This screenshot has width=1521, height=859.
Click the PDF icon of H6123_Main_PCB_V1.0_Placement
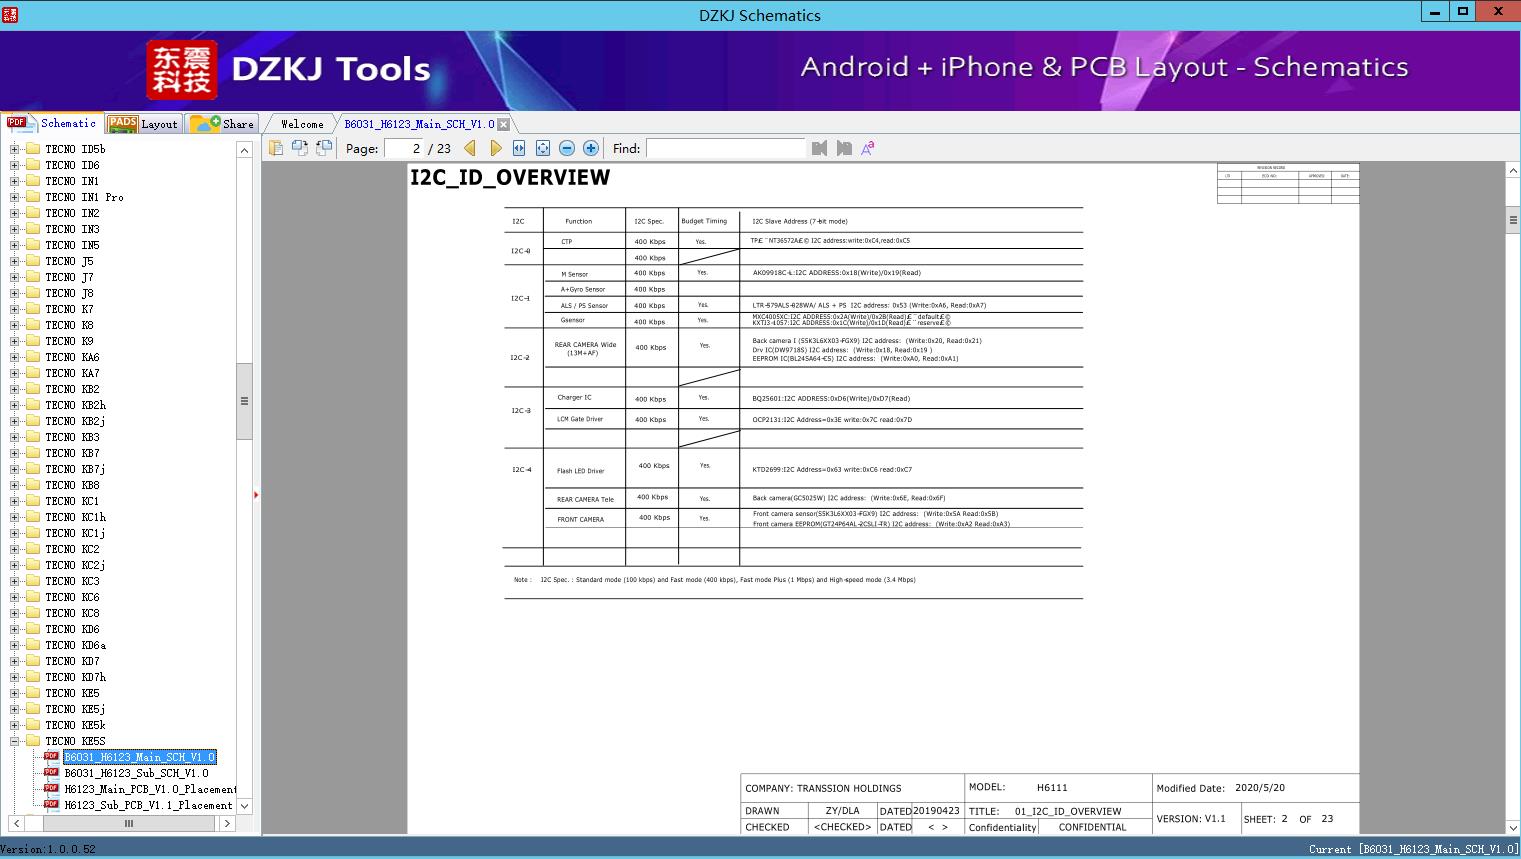click(x=51, y=789)
